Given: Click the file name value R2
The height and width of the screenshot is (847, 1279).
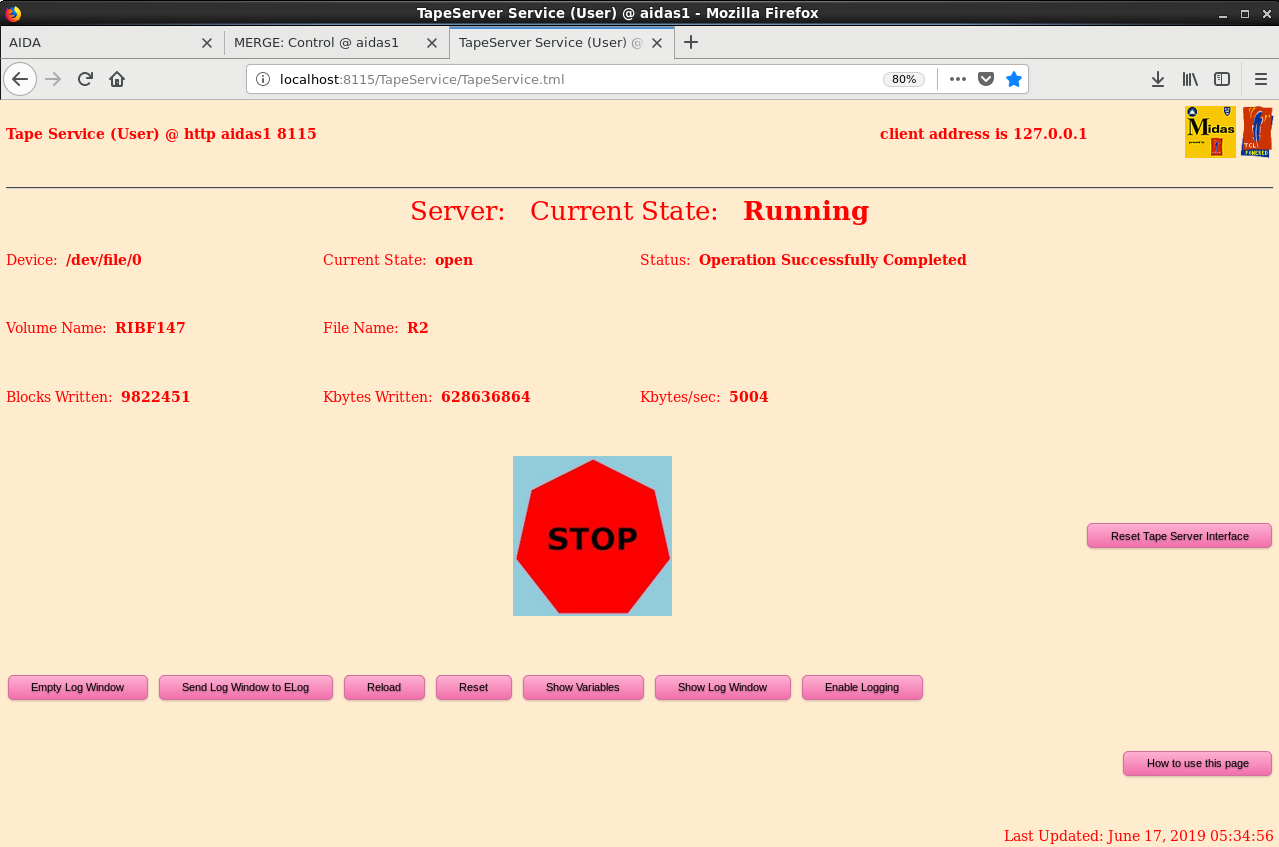Looking at the screenshot, I should 418,328.
